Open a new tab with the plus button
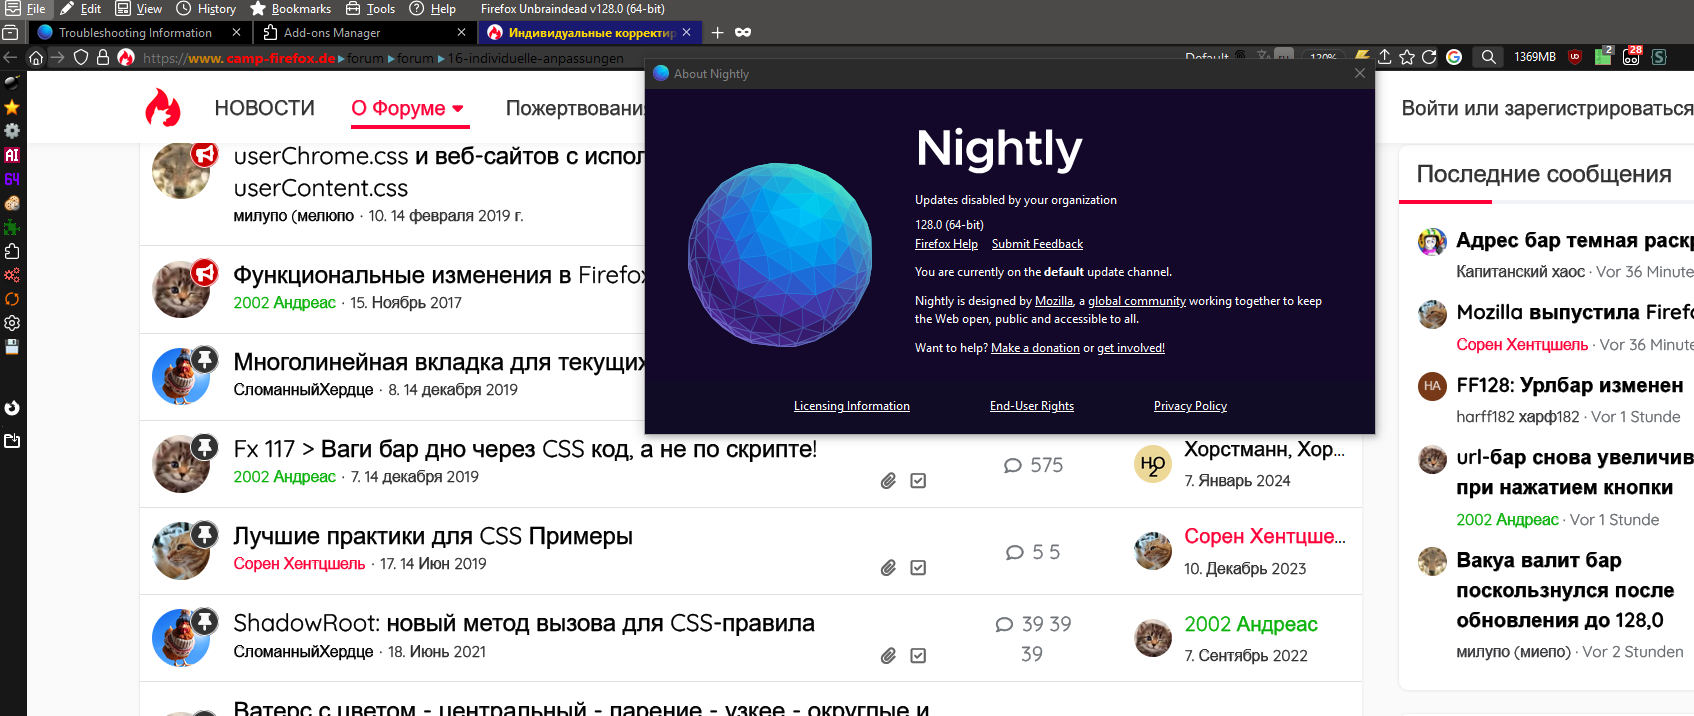This screenshot has width=1694, height=716. point(717,33)
